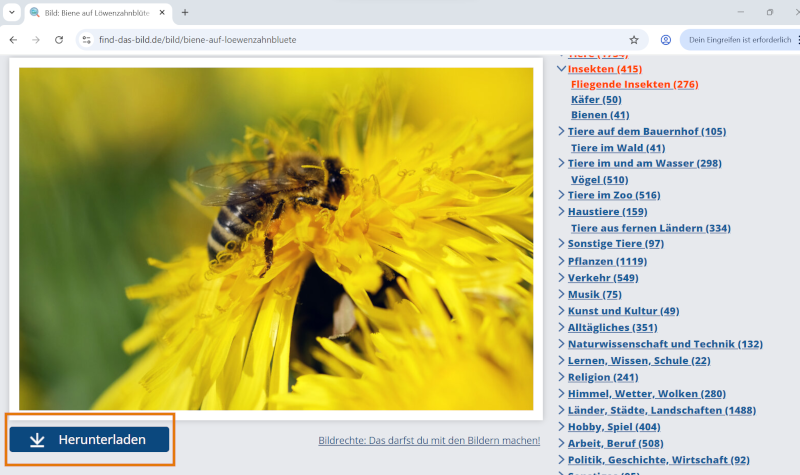This screenshot has width=800, height=475.
Task: Bookmark page using star icon
Action: point(633,40)
